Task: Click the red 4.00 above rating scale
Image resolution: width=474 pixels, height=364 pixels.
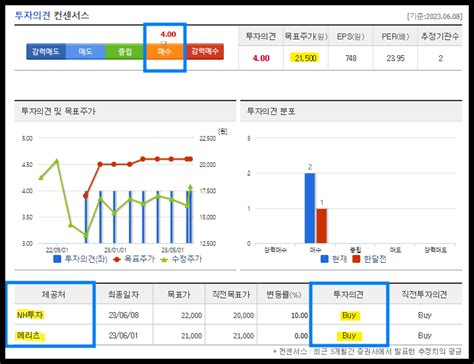Action: point(168,34)
